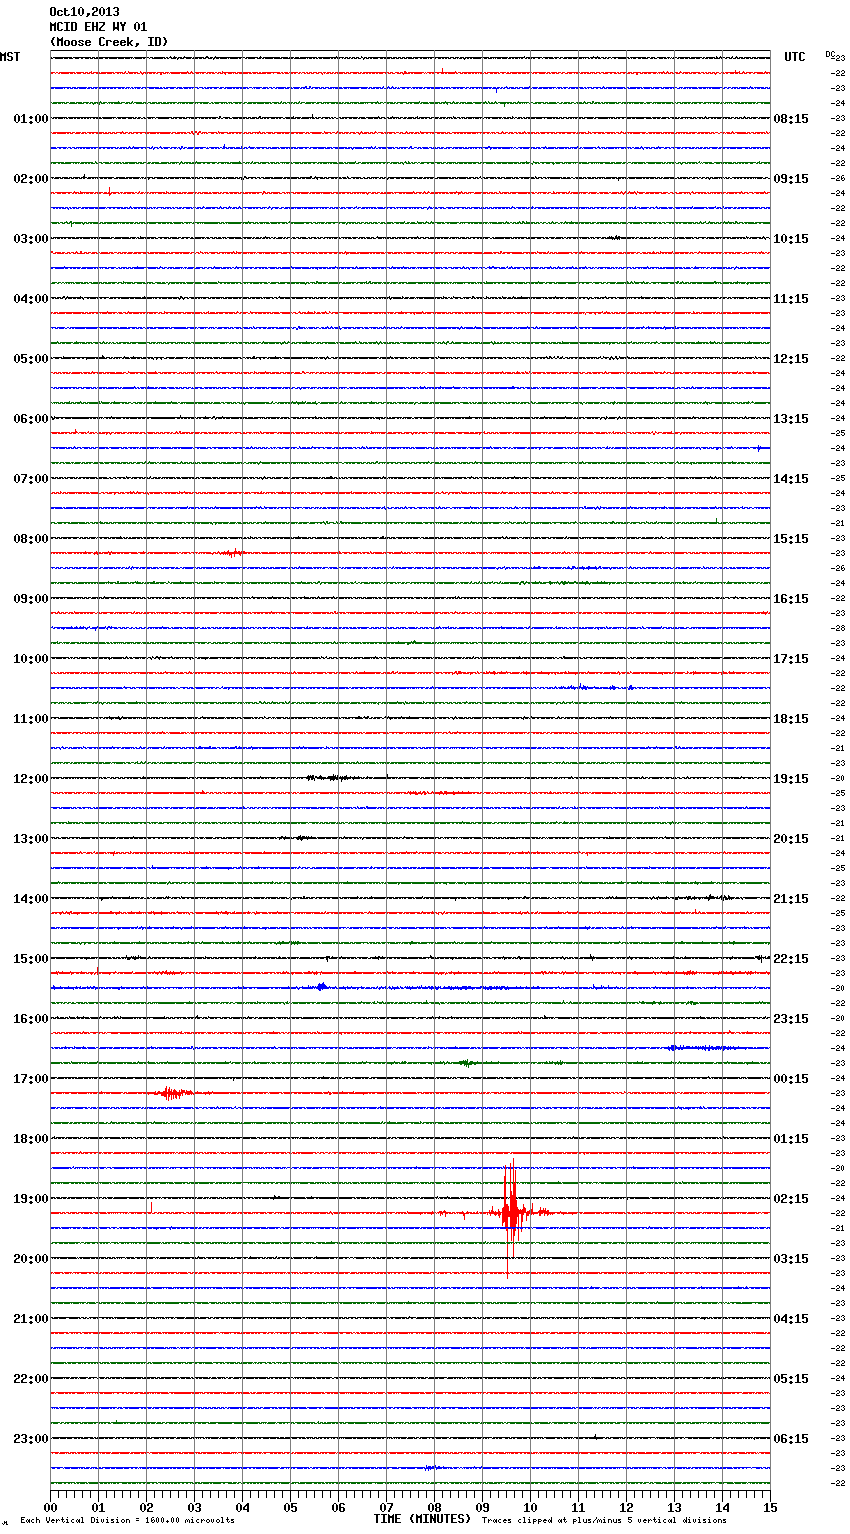Screen dimensions: 850x1534
Task: Click minute axis tick label "05"
Action: click(x=291, y=1507)
